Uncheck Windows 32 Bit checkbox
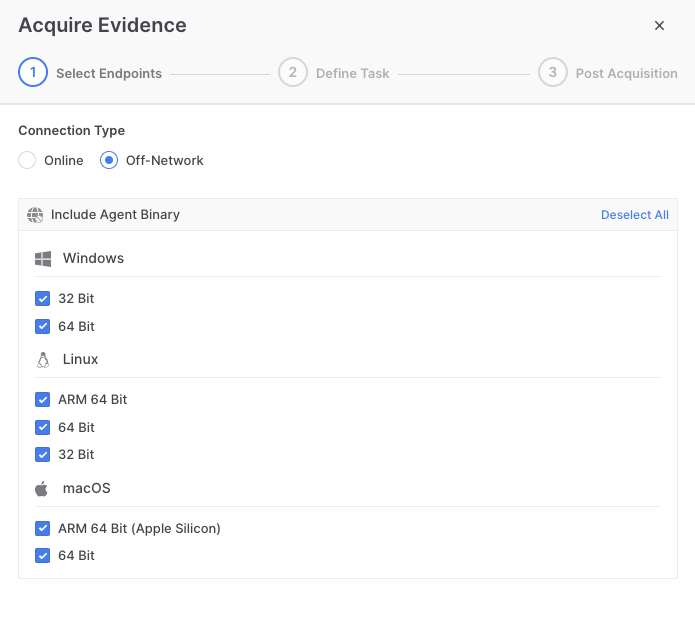The height and width of the screenshot is (626, 695). click(43, 299)
